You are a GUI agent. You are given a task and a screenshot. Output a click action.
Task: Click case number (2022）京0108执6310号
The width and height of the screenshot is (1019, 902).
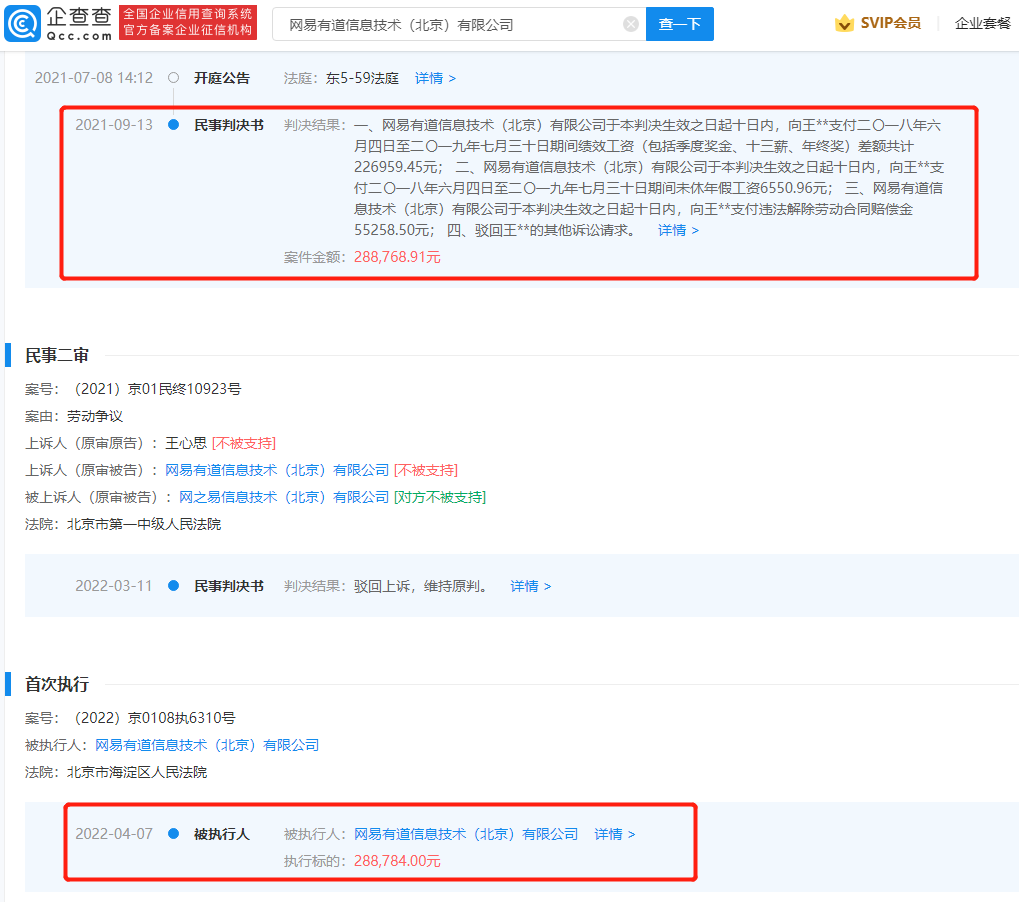click(x=154, y=717)
